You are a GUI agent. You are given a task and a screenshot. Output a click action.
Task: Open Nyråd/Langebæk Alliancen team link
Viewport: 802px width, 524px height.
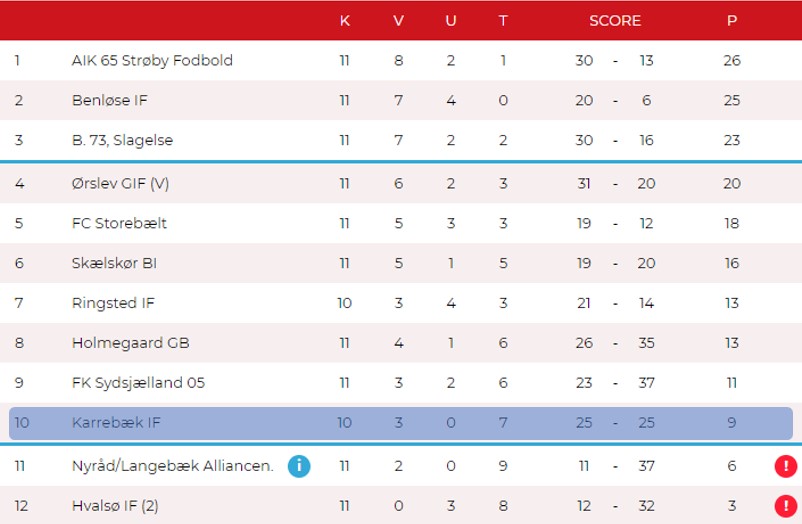tap(172, 466)
